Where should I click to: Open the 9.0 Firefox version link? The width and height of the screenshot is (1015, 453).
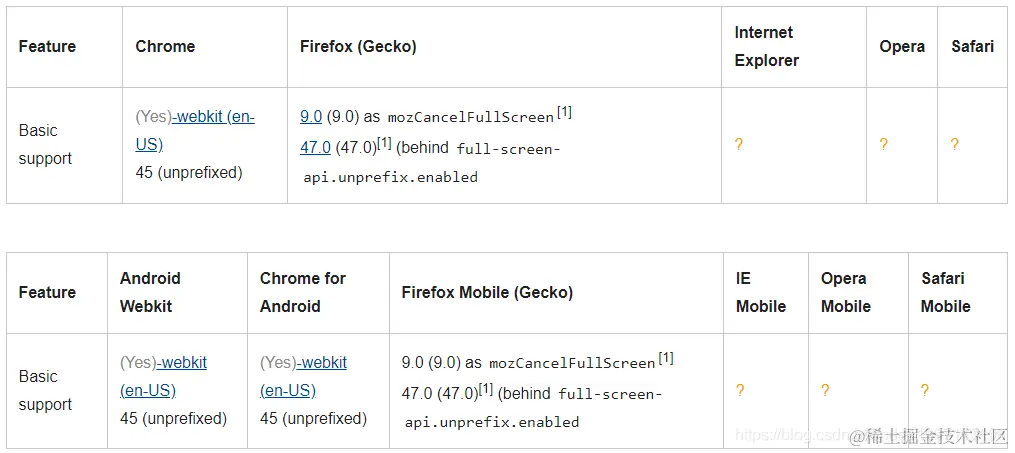pos(311,117)
